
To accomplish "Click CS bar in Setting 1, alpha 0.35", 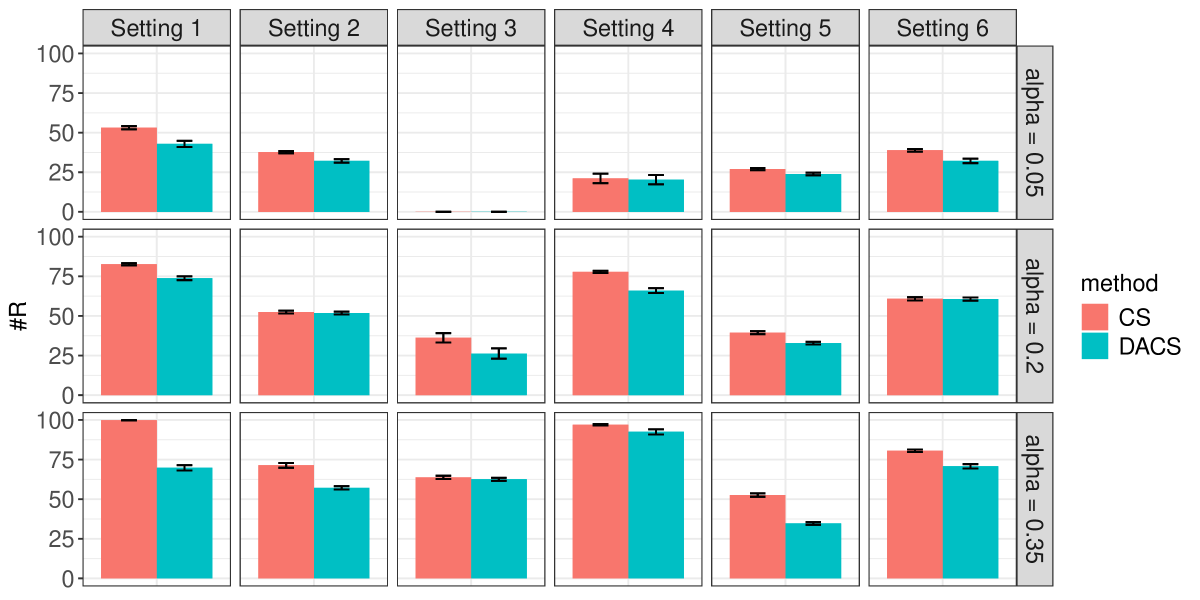I will pyautogui.click(x=130, y=499).
